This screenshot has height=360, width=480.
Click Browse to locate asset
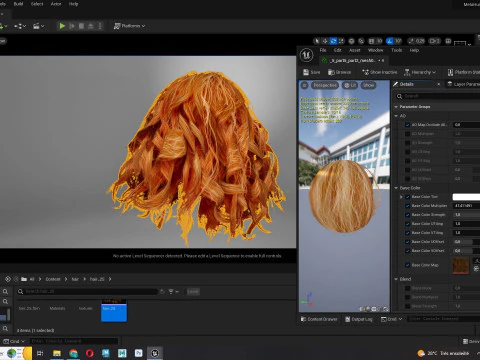click(339, 72)
